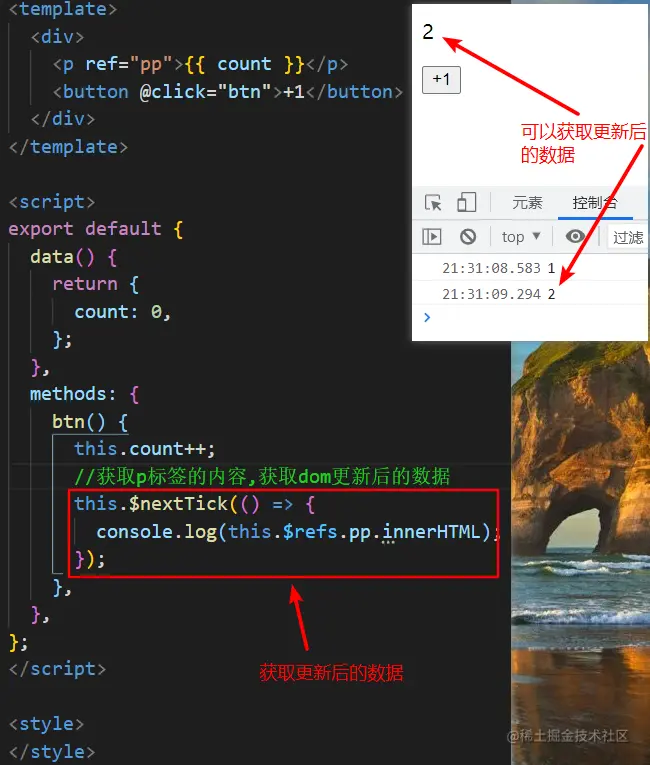Viewport: 650px width, 765px height.
Task: Place the cursor on the this.count++ line
Action: tap(144, 449)
